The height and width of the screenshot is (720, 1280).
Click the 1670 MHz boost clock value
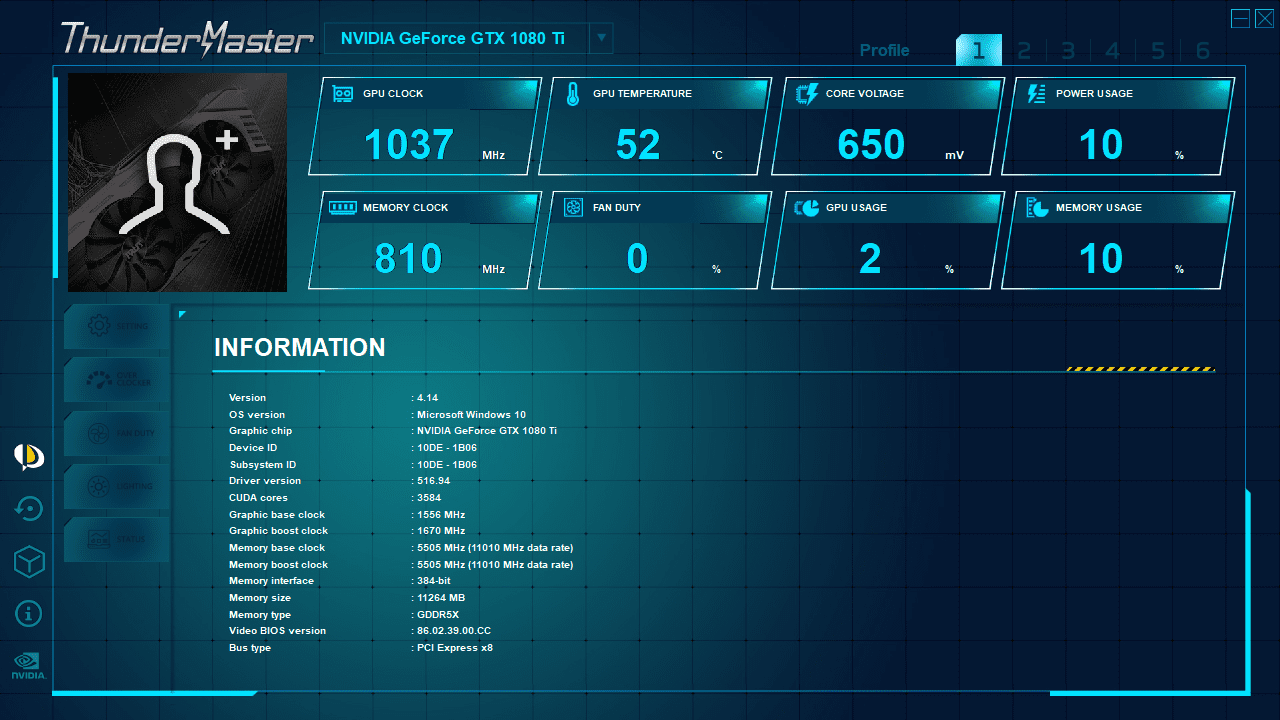[x=441, y=531]
